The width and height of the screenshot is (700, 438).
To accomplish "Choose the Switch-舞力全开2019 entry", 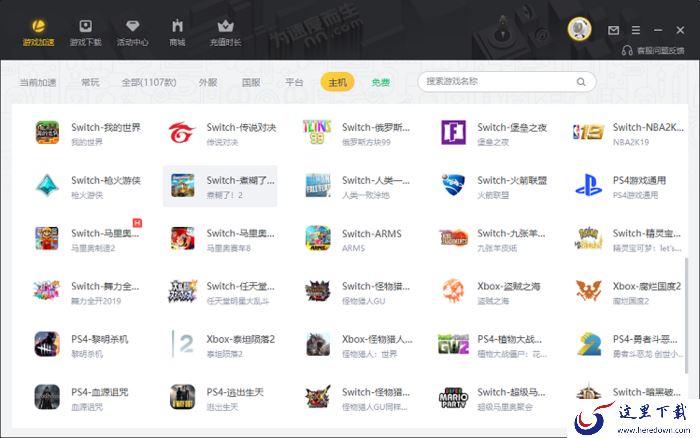I will (88, 291).
